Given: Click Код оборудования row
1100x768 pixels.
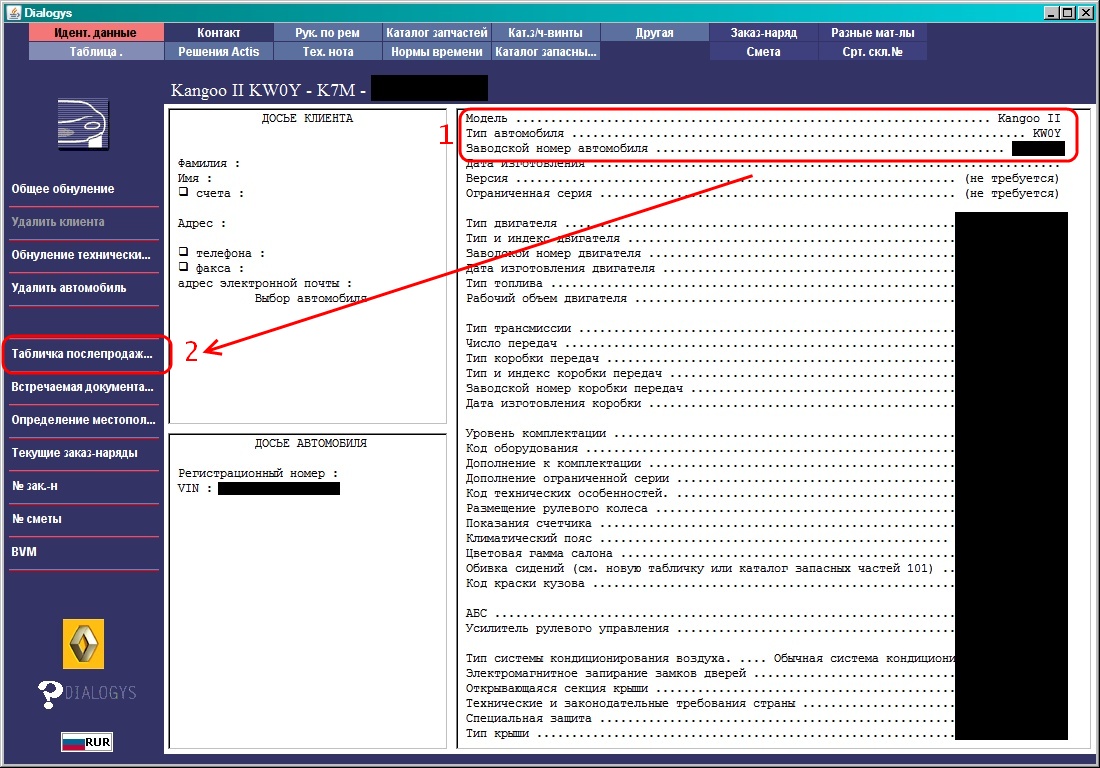Looking at the screenshot, I should (710, 448).
